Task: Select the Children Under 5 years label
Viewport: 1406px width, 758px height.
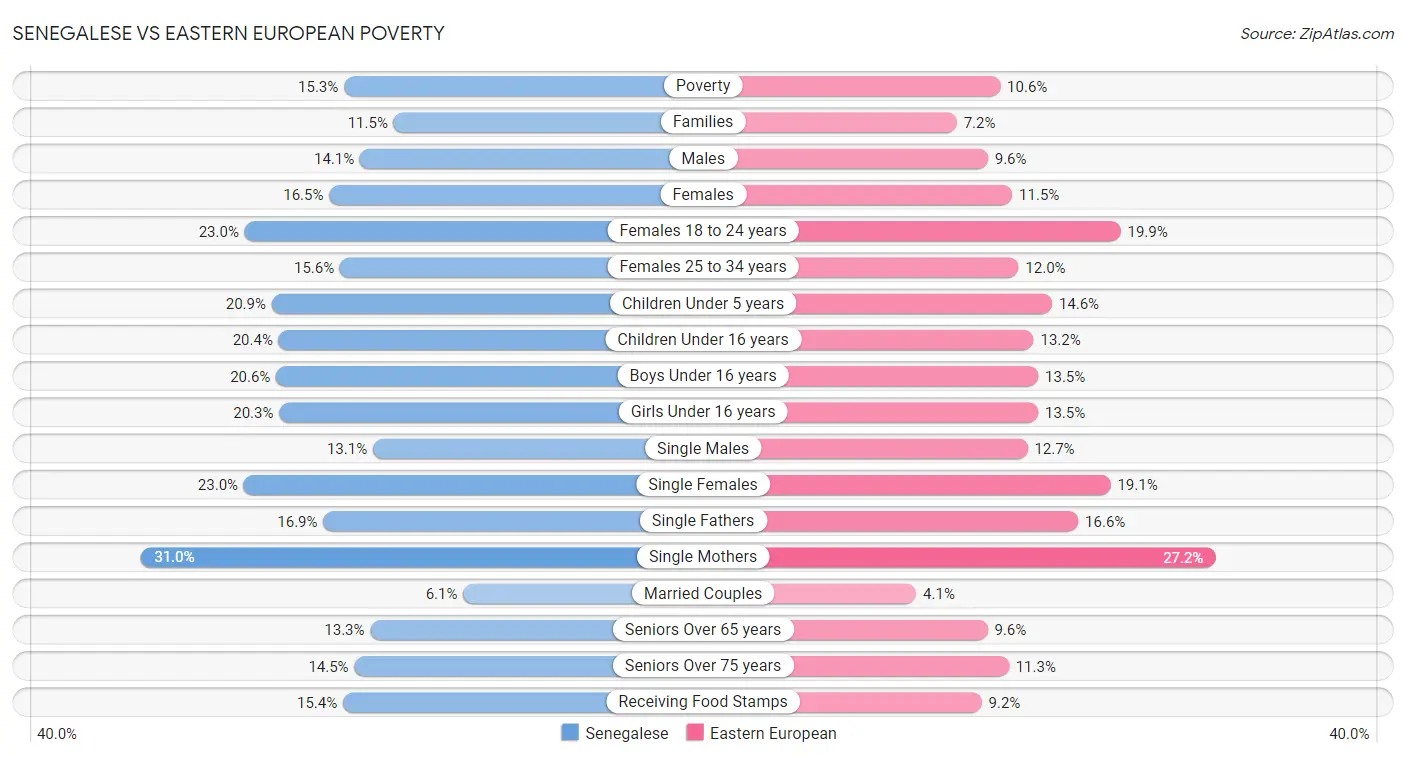Action: click(703, 303)
